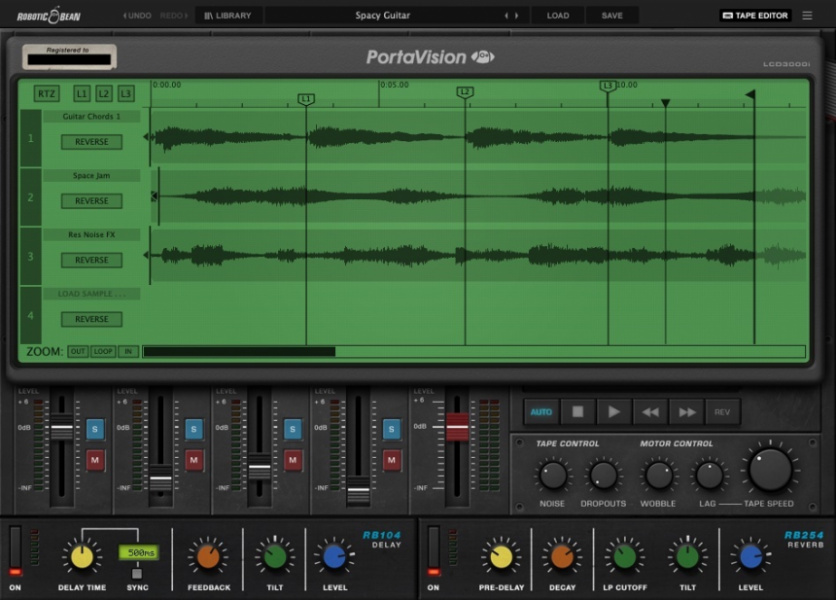This screenshot has width=836, height=600.
Task: Open the Library browser
Action: coord(228,16)
